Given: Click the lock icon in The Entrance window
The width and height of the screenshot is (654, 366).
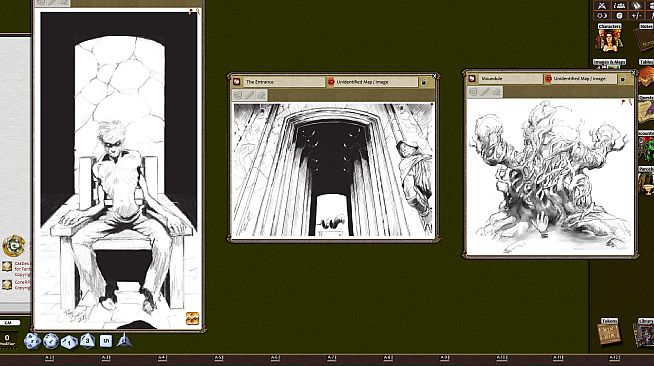Looking at the screenshot, I should point(424,82).
